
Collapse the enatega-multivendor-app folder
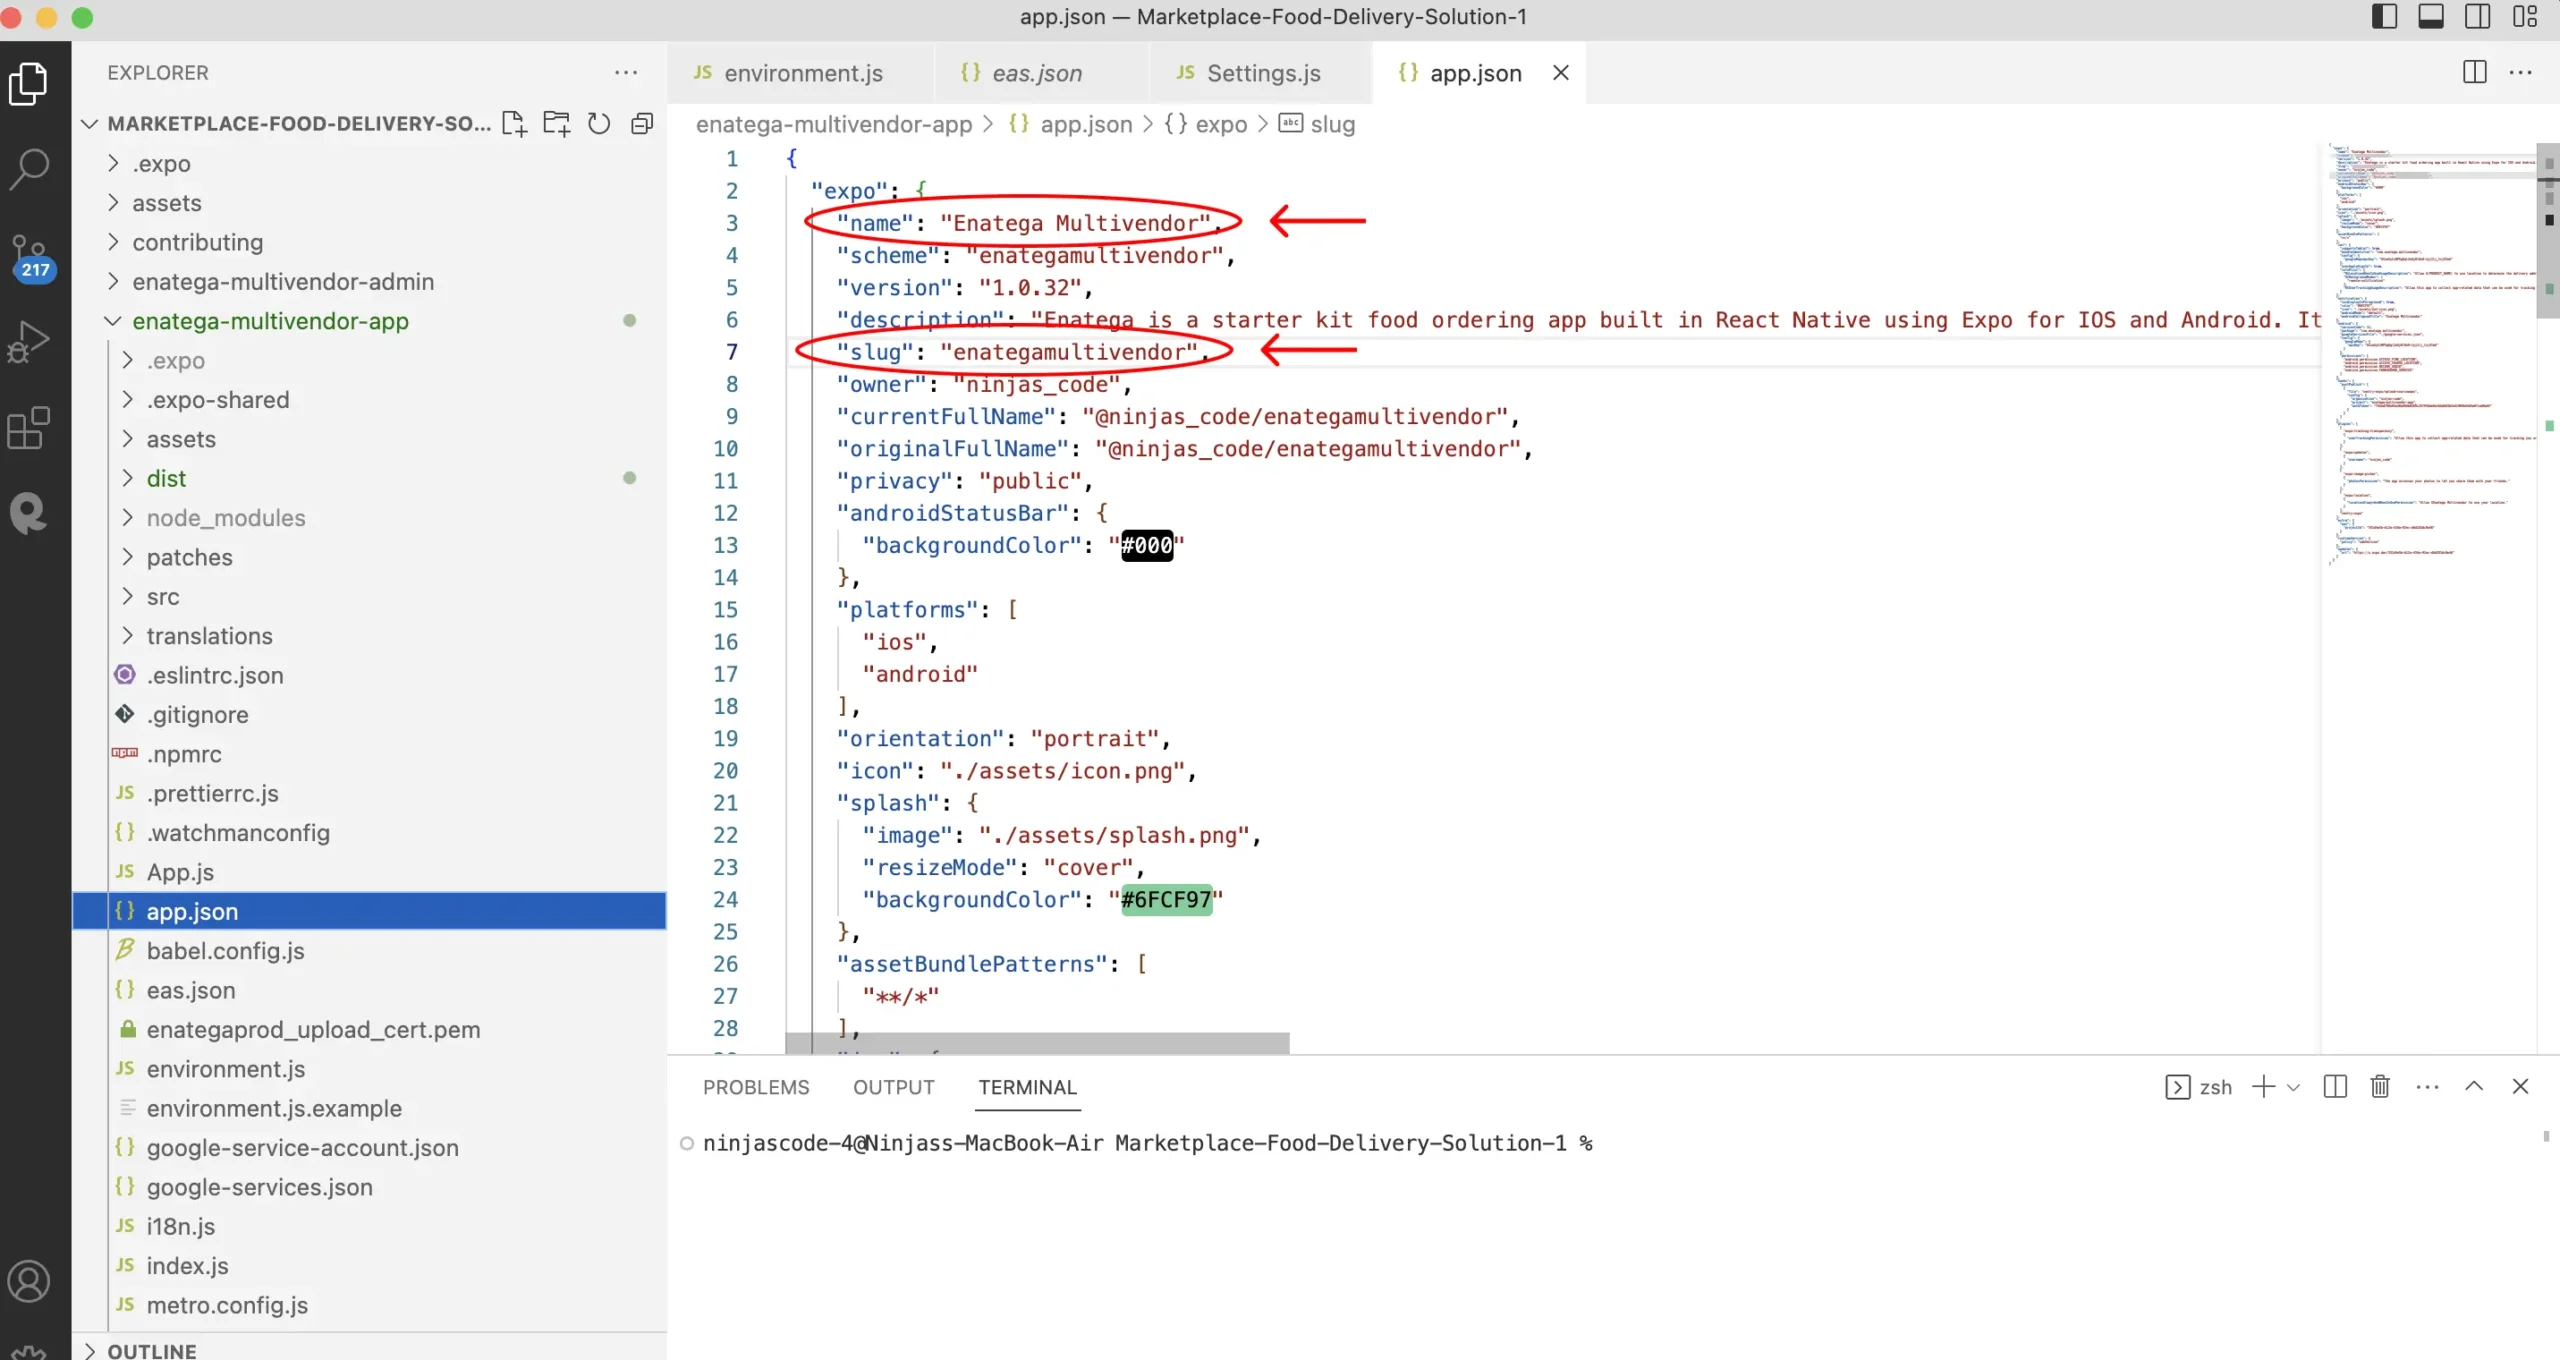(270, 321)
